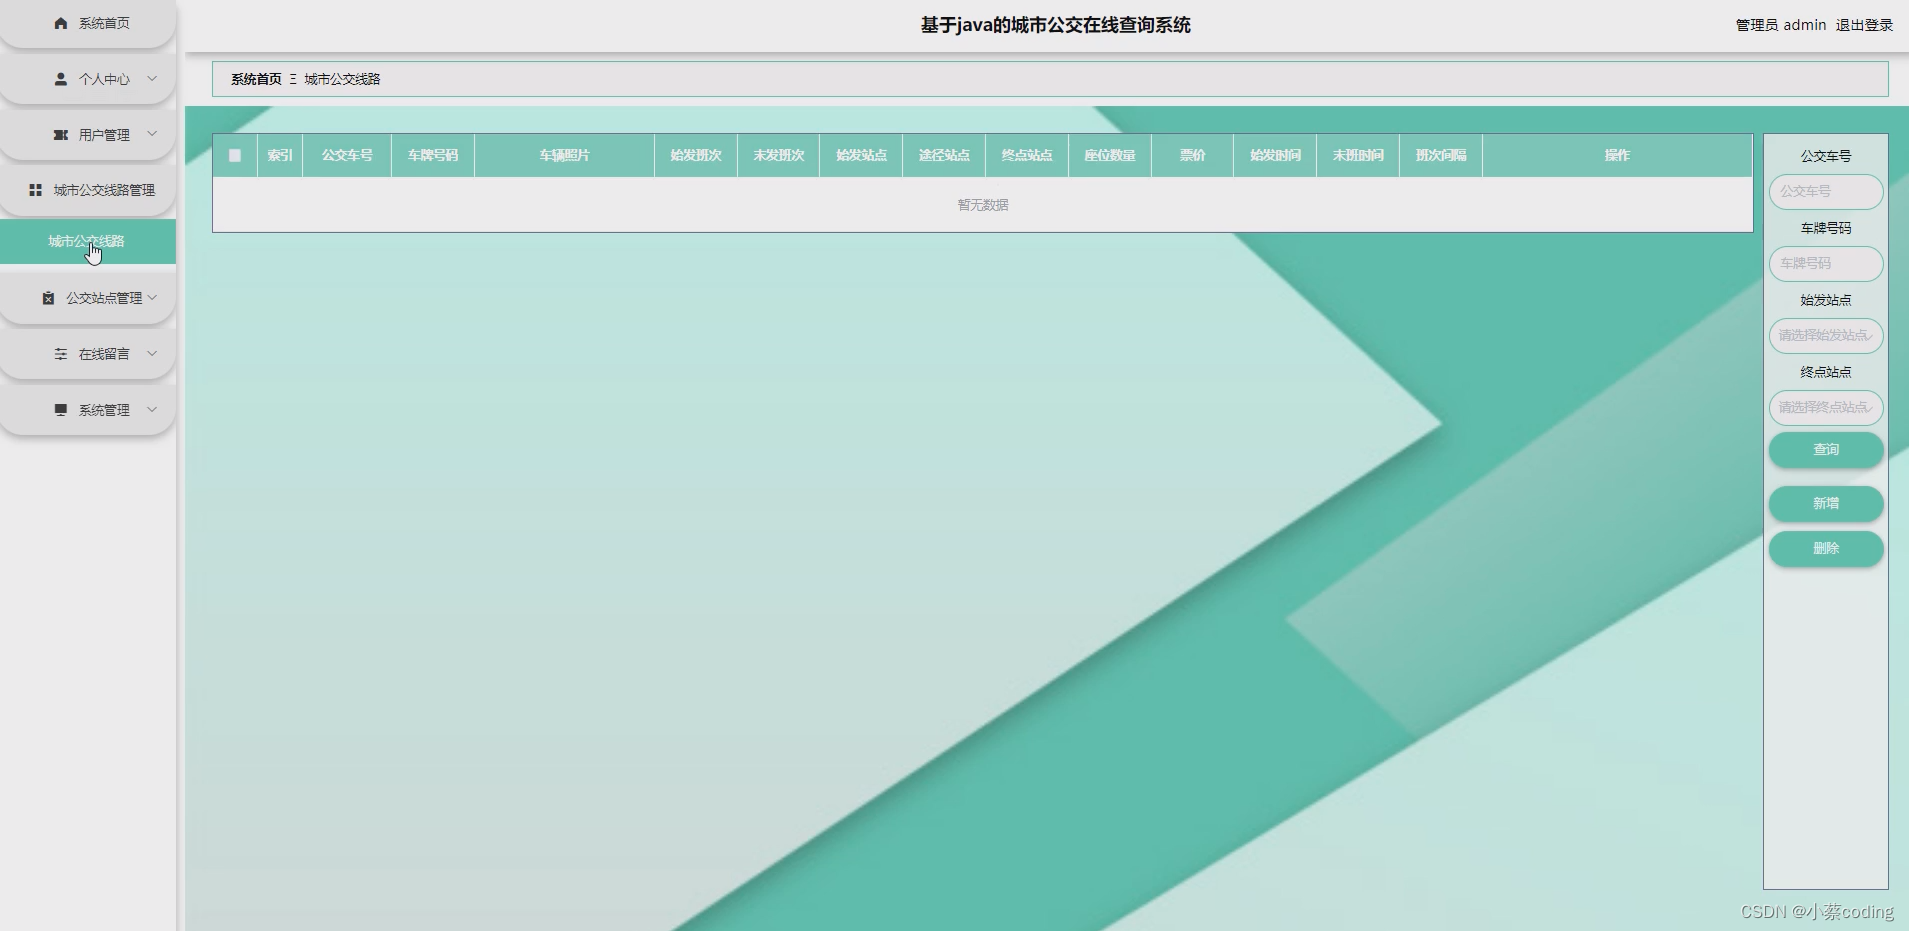Screen dimensions: 1909x931
Task: Click the sliders icon beside 在线留言
Action: [x=61, y=354]
